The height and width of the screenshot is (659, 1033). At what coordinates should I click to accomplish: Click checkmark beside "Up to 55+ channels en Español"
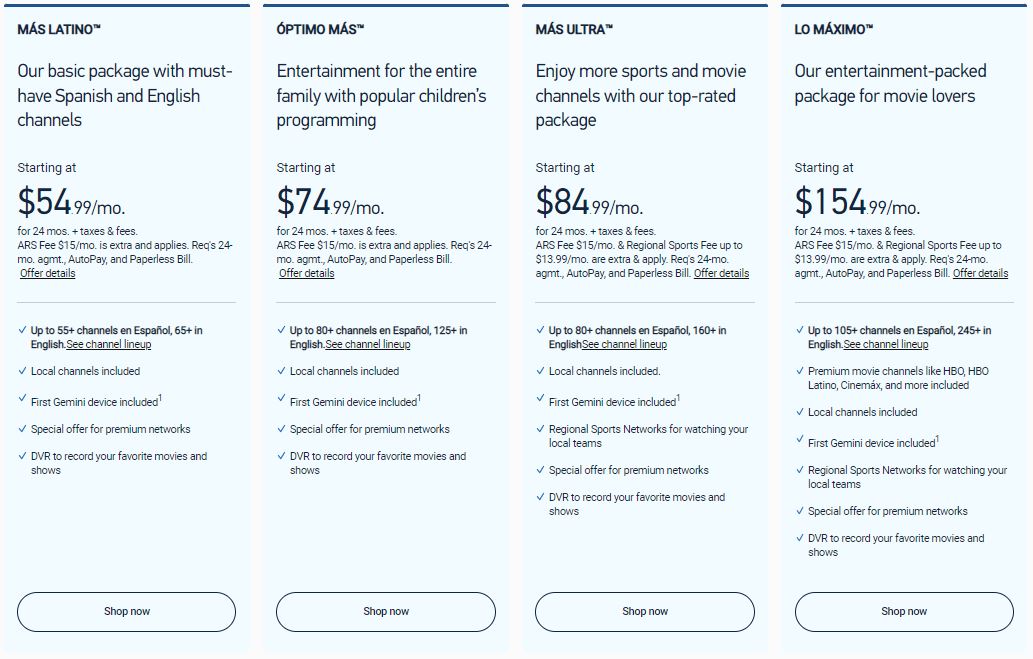pyautogui.click(x=22, y=330)
